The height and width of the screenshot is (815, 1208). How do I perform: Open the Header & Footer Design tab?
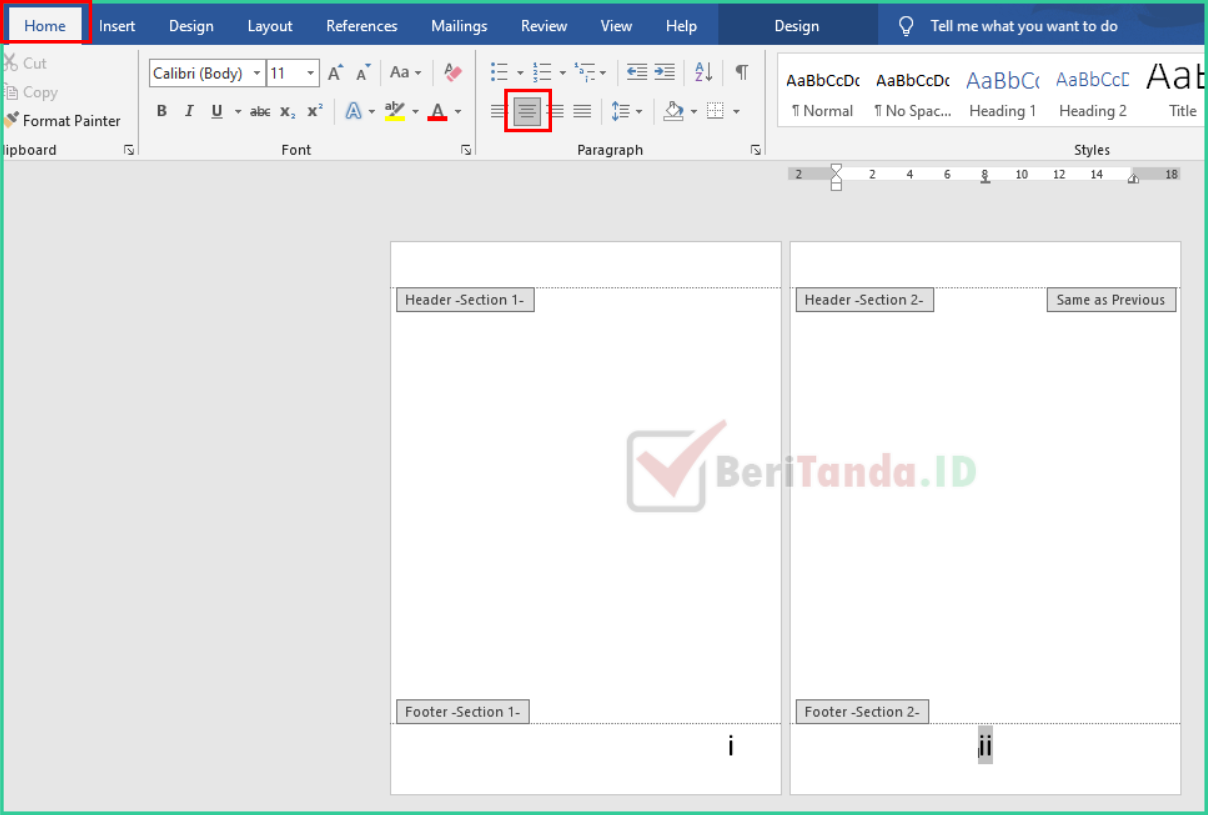pos(797,26)
